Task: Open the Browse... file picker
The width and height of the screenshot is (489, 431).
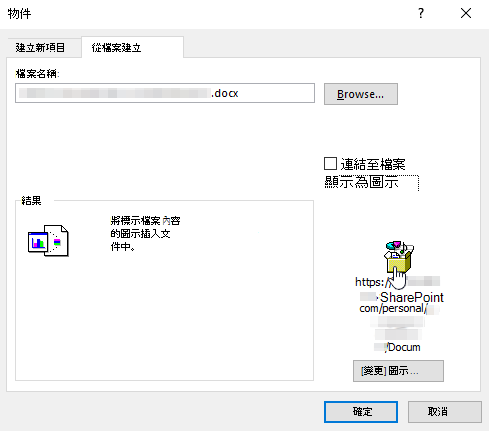Action: click(361, 94)
